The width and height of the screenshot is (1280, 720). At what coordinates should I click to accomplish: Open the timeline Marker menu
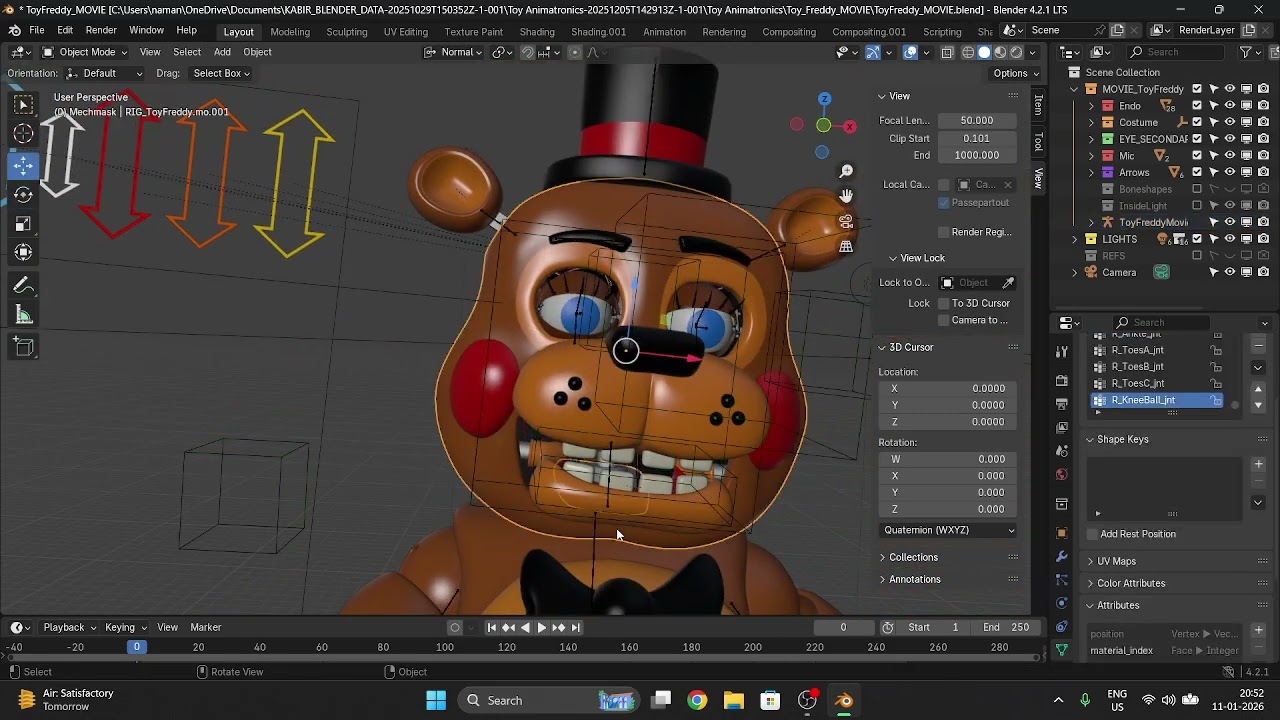[206, 627]
